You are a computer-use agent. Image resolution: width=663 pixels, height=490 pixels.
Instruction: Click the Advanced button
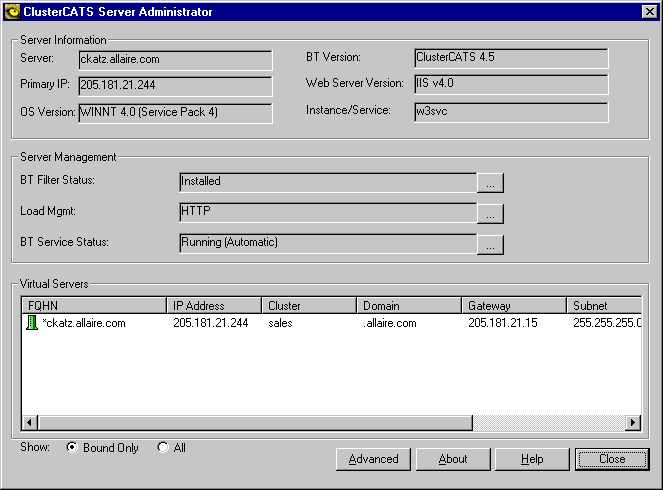point(373,459)
